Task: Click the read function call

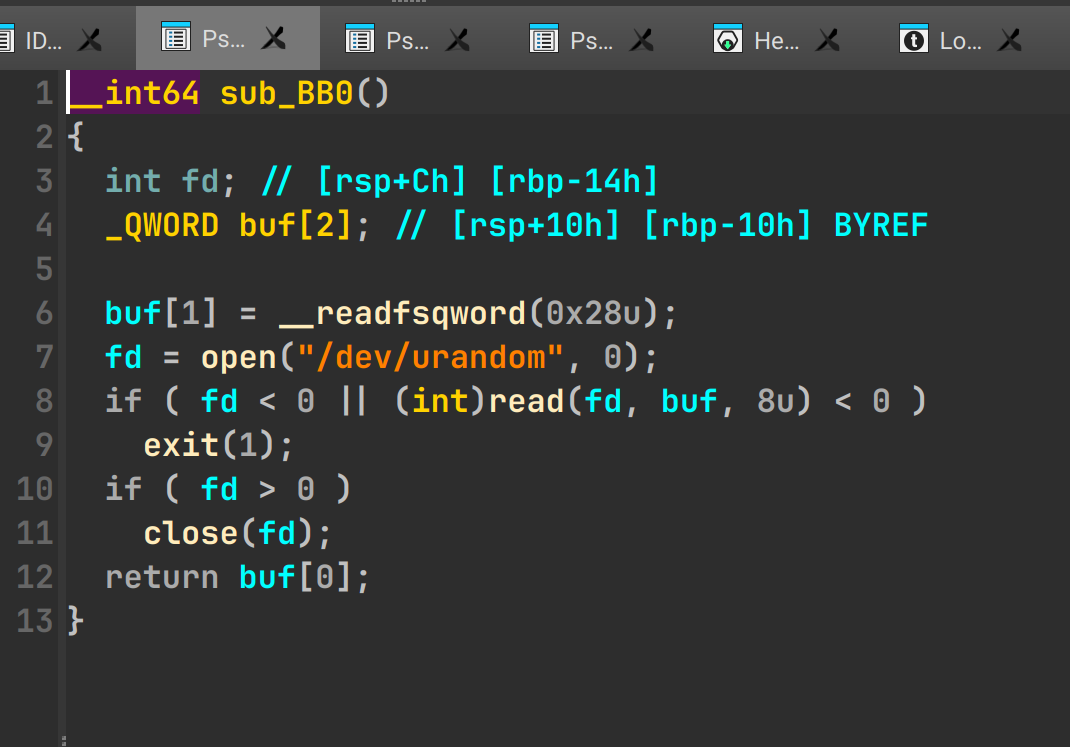Action: tap(527, 401)
